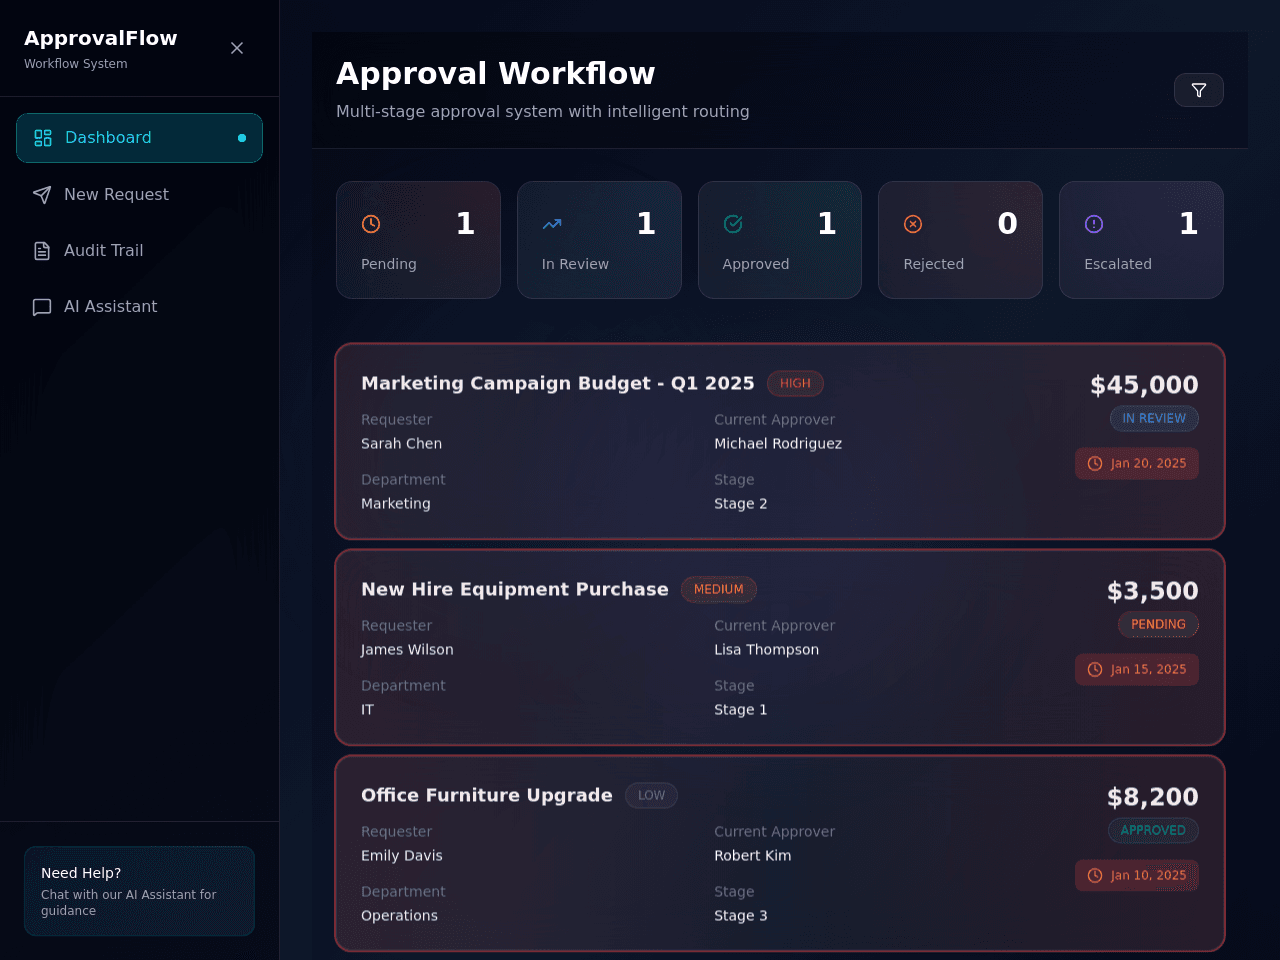Click the $45,000 amount
This screenshot has width=1280, height=960.
point(1144,385)
